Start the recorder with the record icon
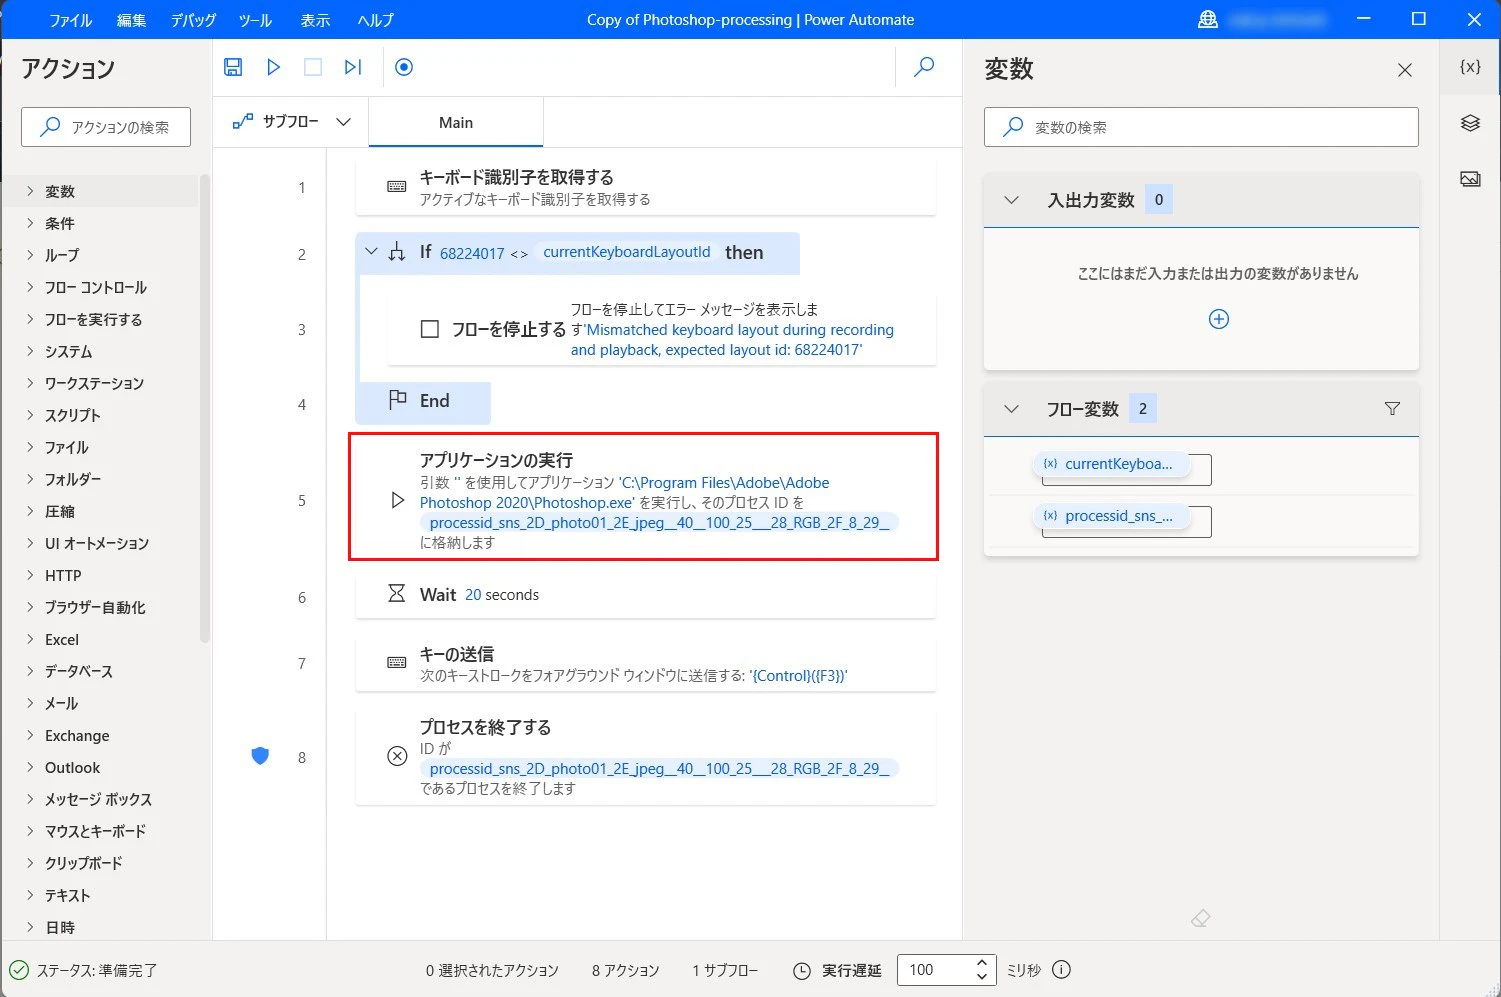Viewport: 1501px width, 997px height. click(x=404, y=67)
